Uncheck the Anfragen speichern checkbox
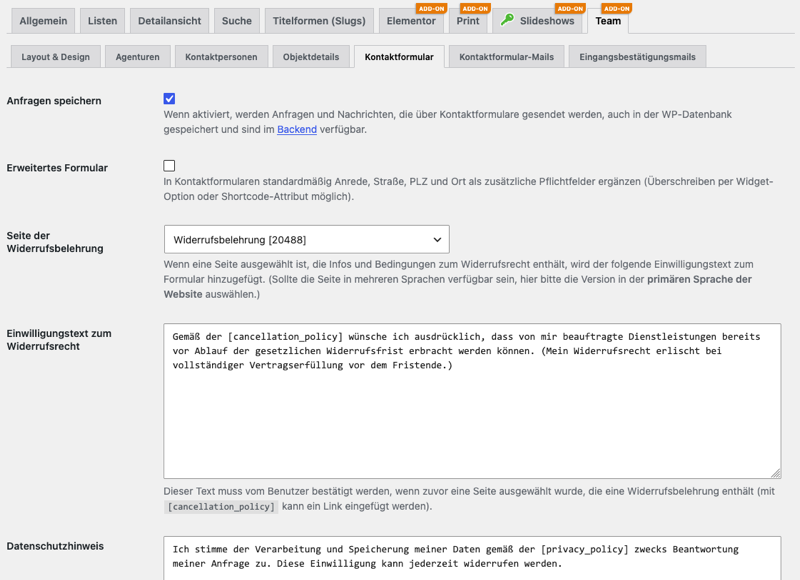The width and height of the screenshot is (800, 580). pos(169,98)
